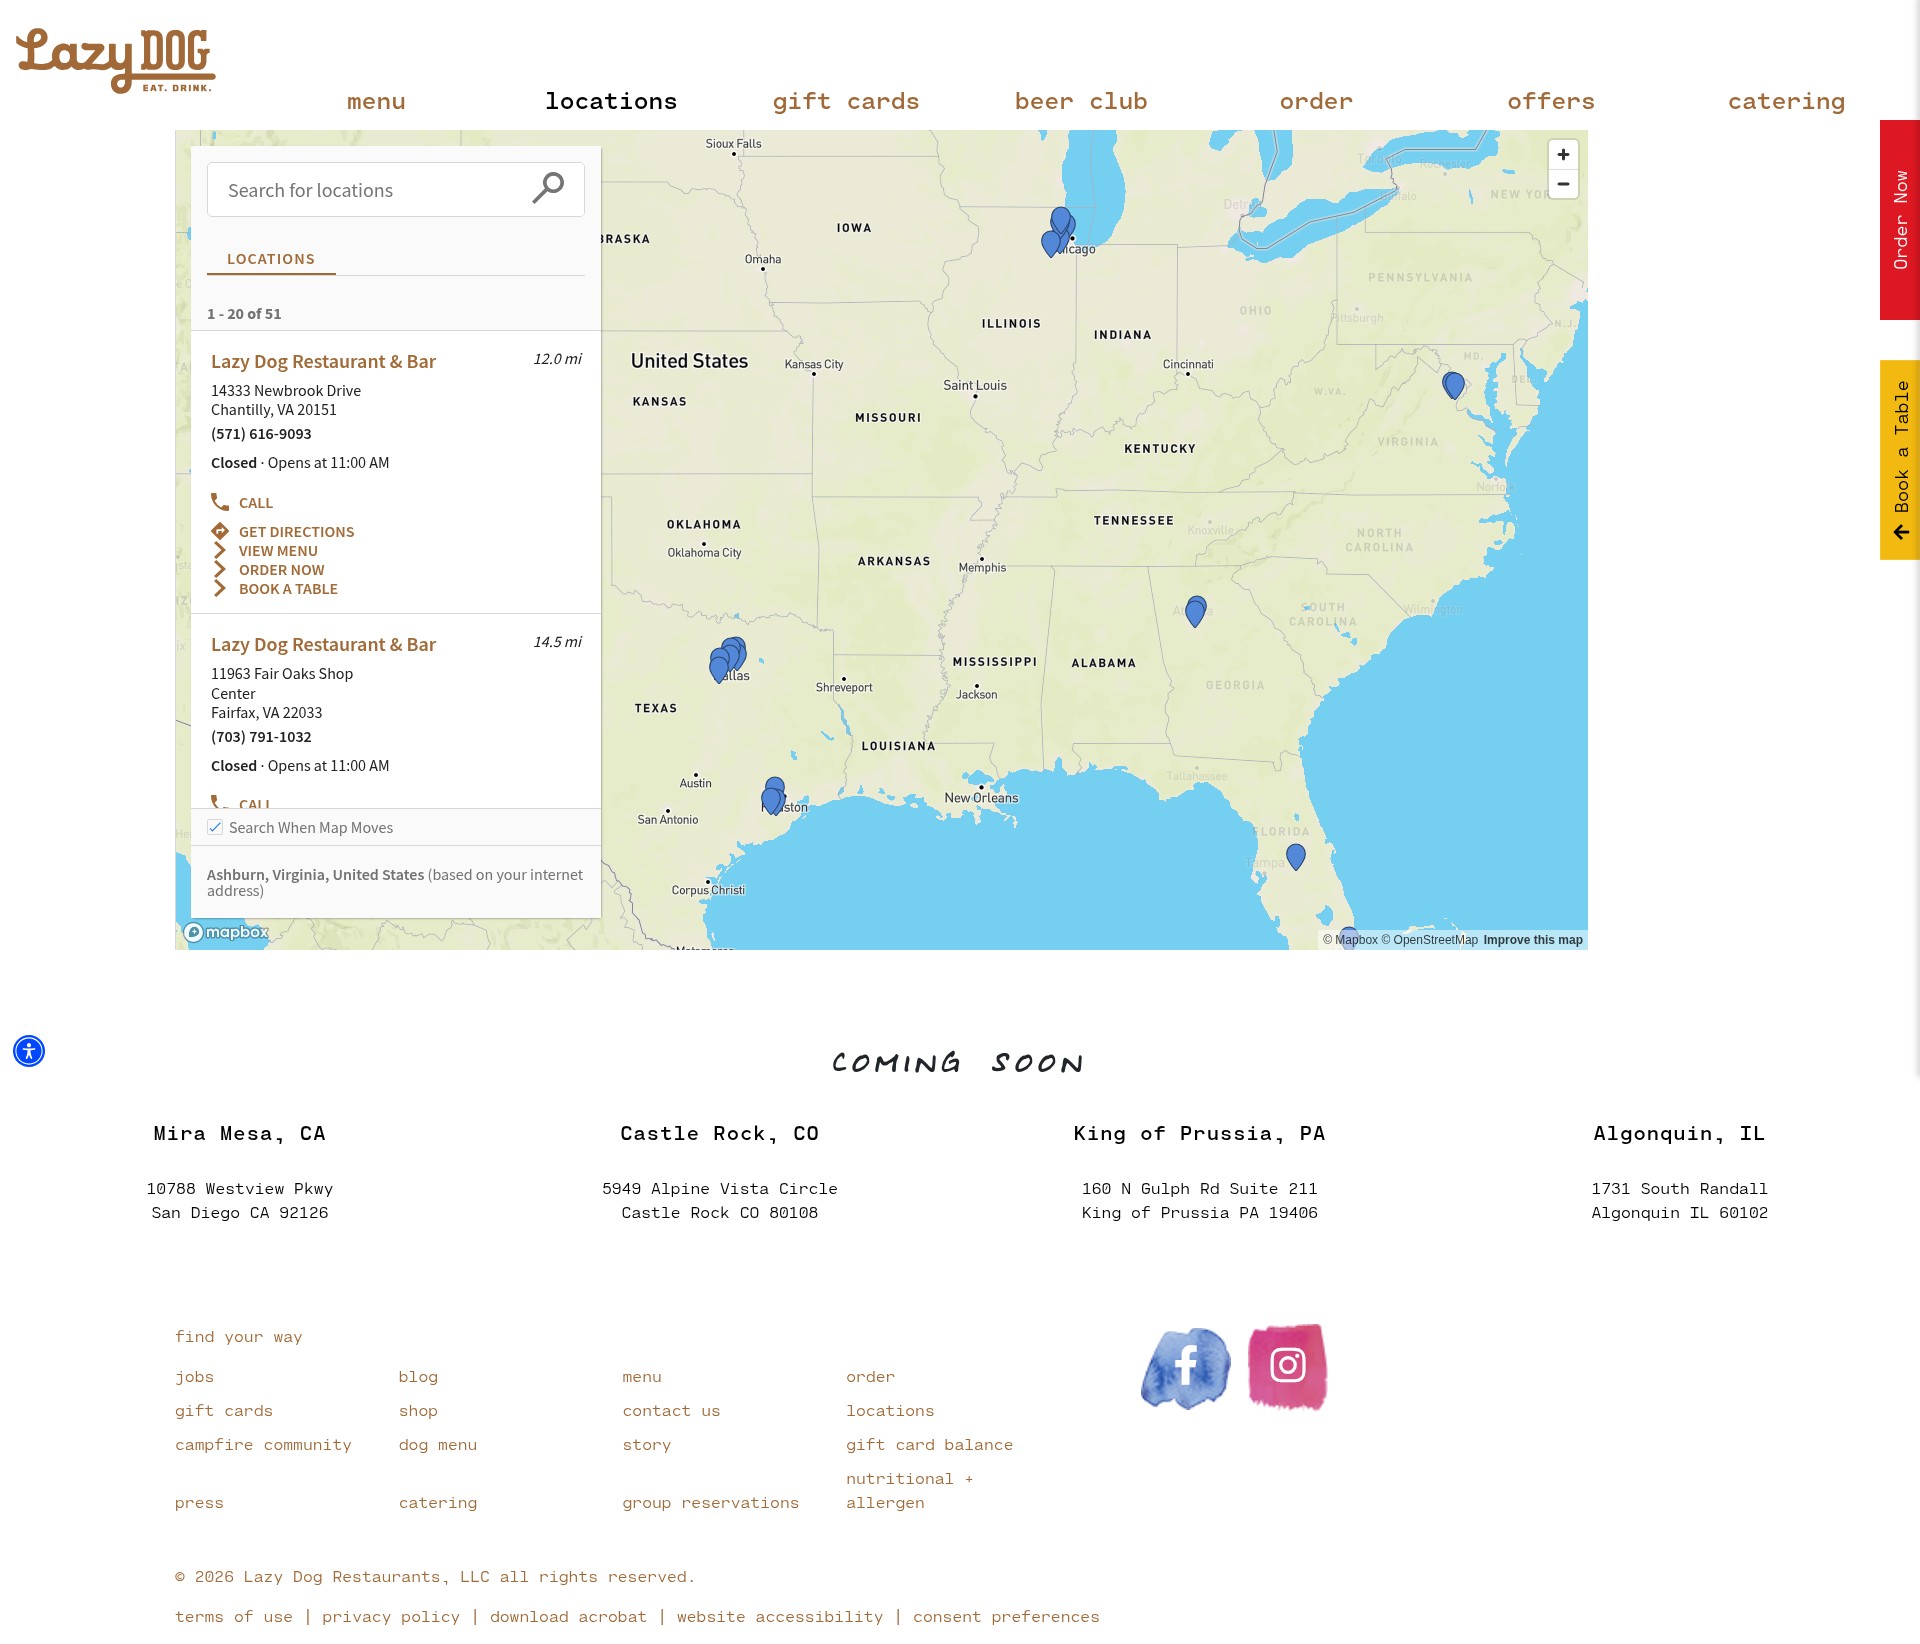Viewport: 1920px width, 1644px height.
Task: Open footer nutritional + allergen link
Action: point(910,1491)
